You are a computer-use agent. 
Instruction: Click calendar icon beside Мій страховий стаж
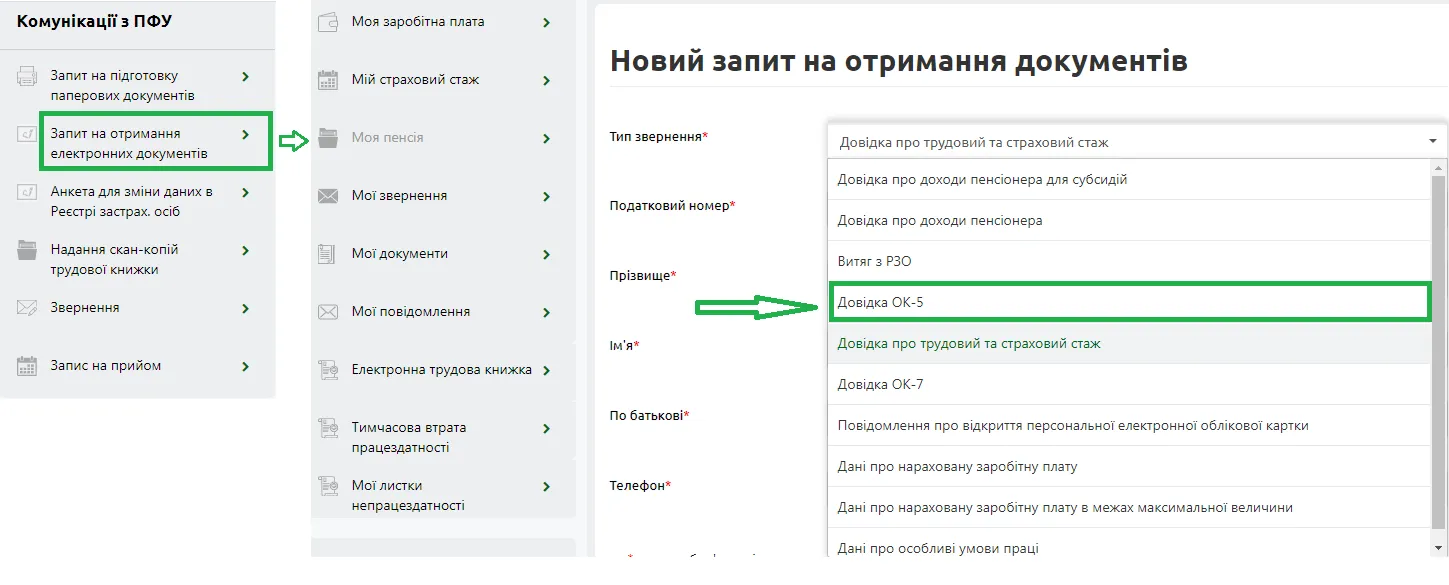click(x=328, y=80)
